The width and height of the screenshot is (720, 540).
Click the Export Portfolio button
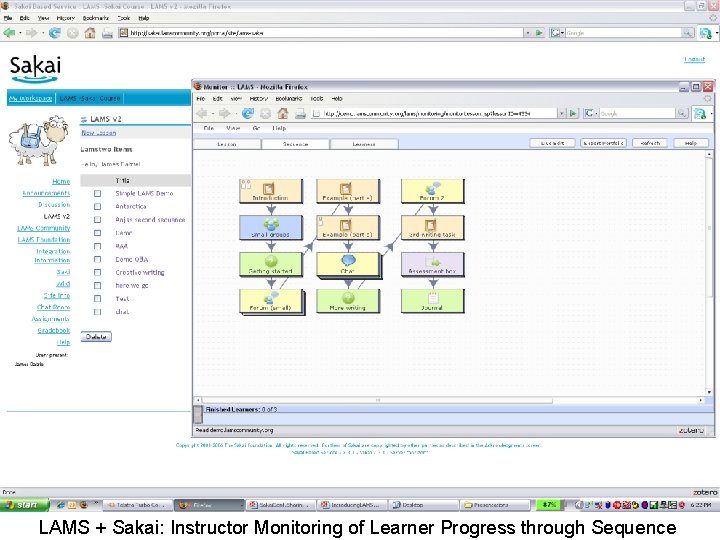(x=603, y=143)
